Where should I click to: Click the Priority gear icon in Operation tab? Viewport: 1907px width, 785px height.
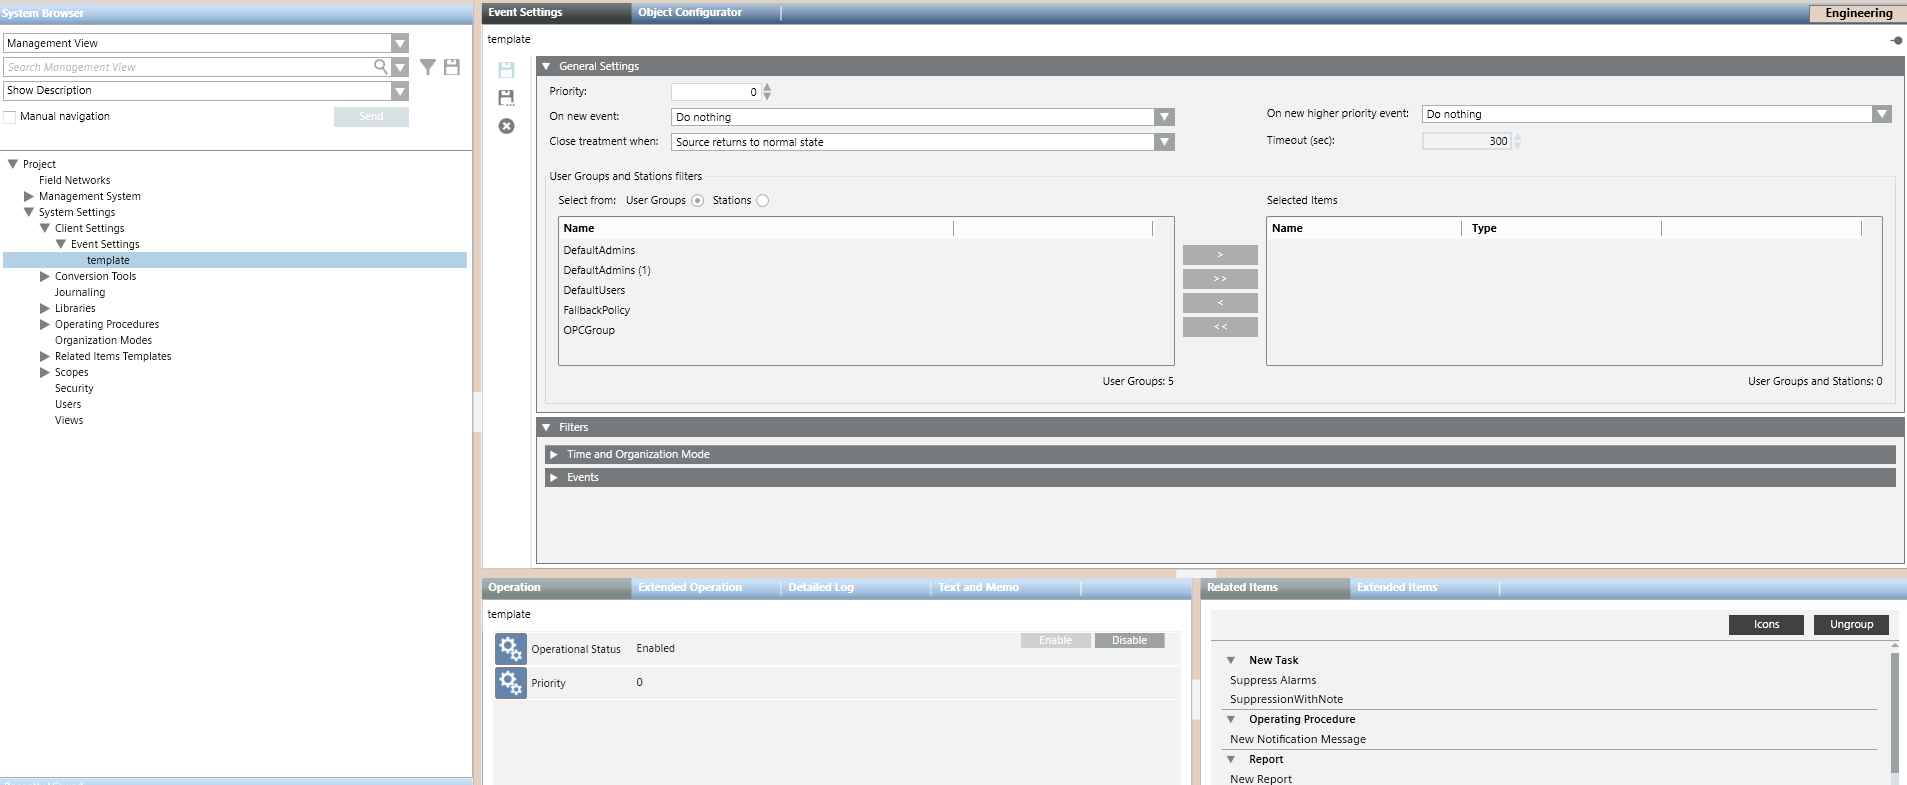[x=510, y=683]
